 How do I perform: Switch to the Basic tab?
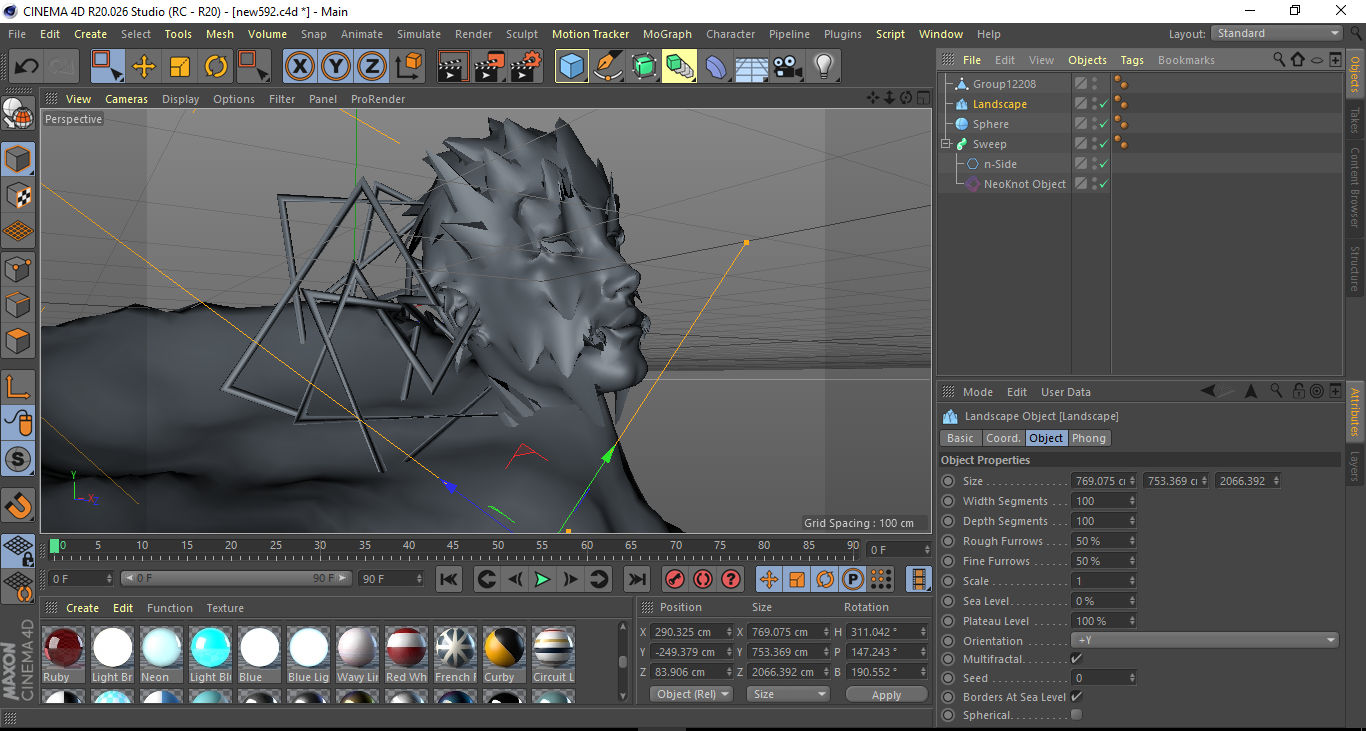[960, 438]
